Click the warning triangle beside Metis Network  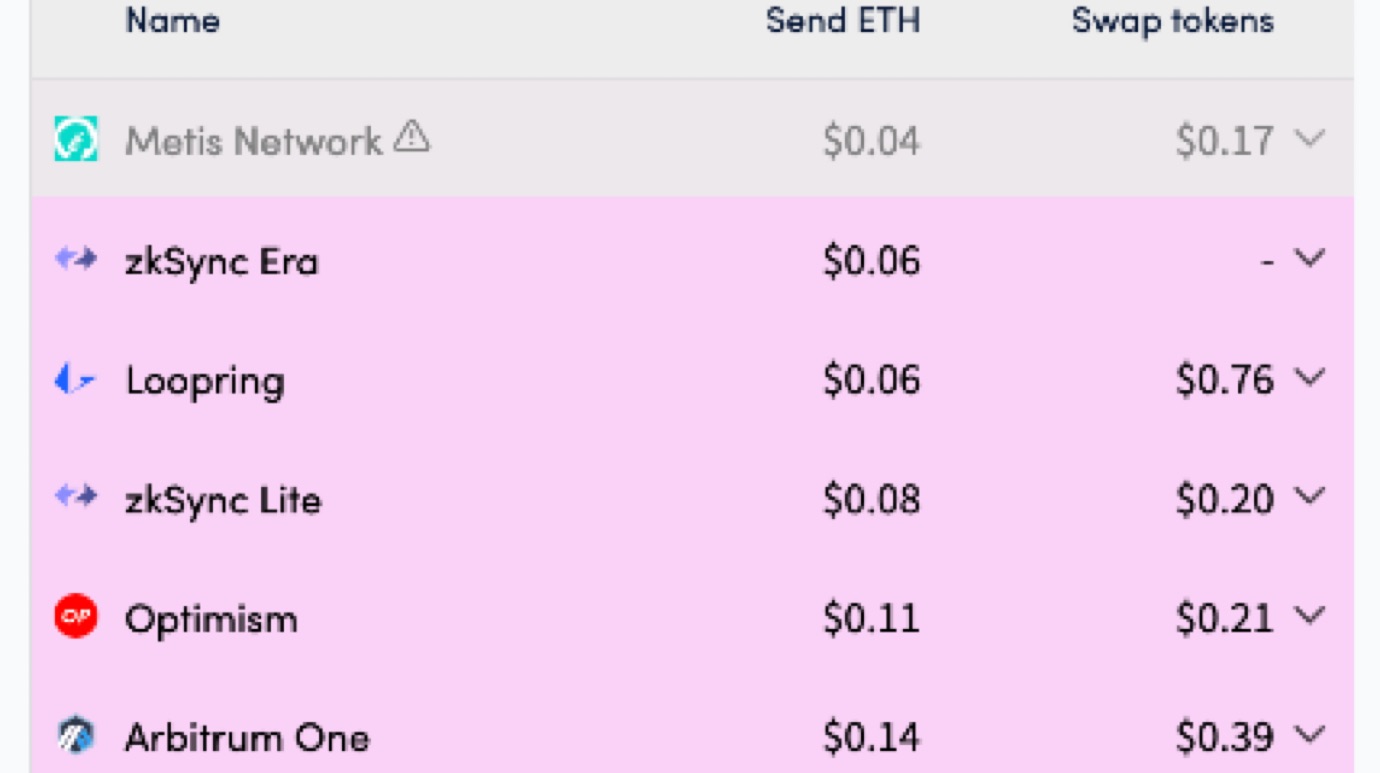(411, 136)
